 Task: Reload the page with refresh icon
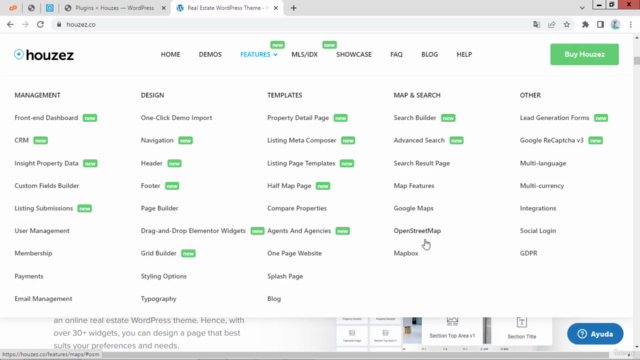click(x=40, y=24)
